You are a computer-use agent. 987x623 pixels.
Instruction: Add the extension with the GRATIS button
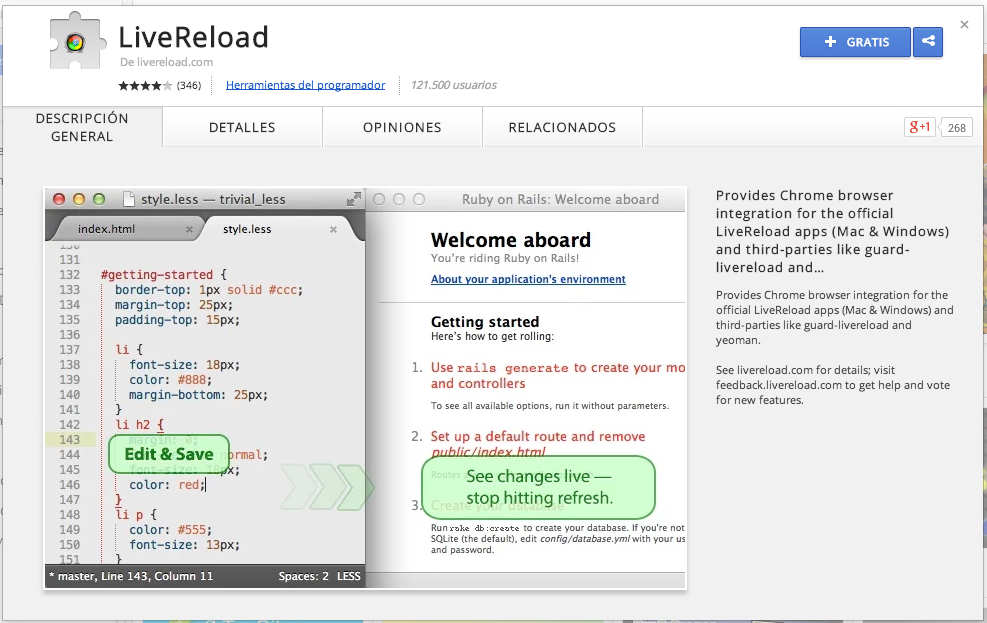click(855, 42)
